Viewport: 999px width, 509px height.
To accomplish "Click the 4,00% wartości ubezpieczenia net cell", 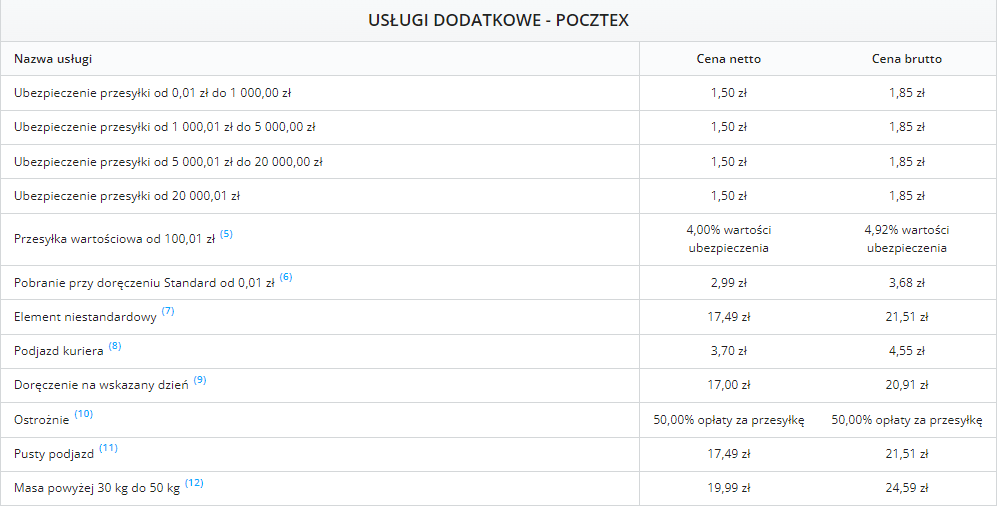I will click(x=728, y=239).
